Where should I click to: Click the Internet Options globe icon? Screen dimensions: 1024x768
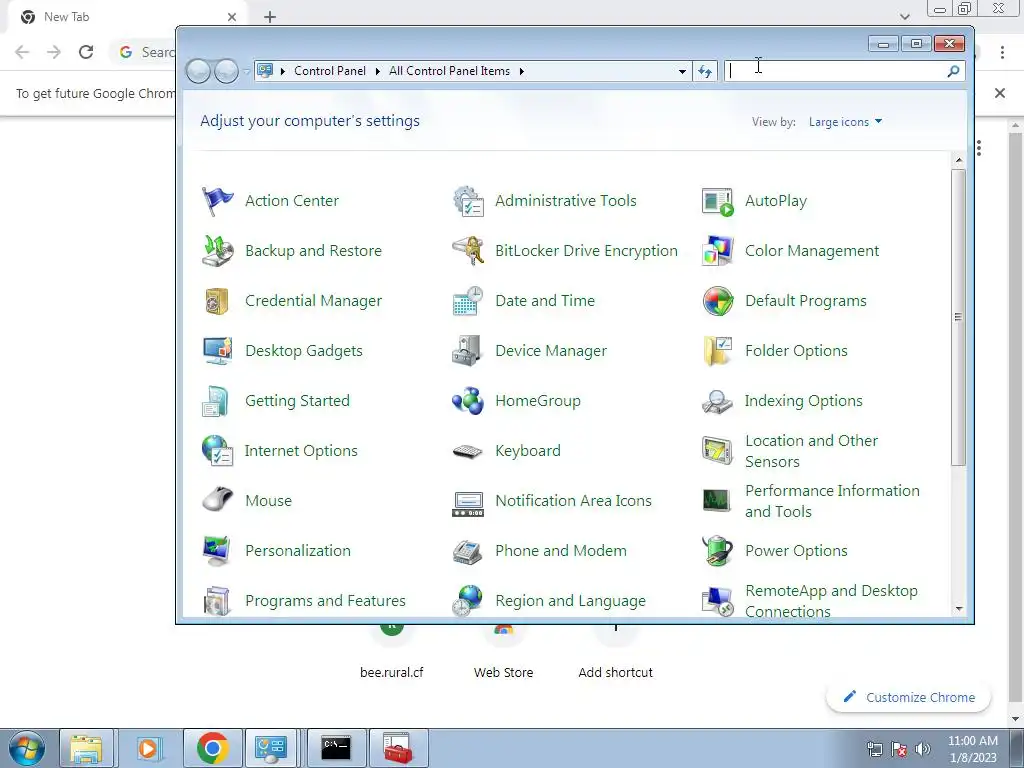click(217, 451)
